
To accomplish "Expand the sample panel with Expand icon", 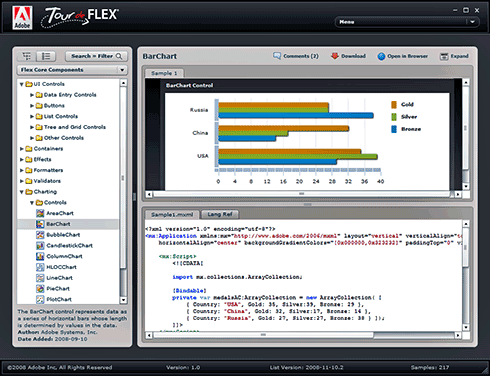I will pos(444,56).
